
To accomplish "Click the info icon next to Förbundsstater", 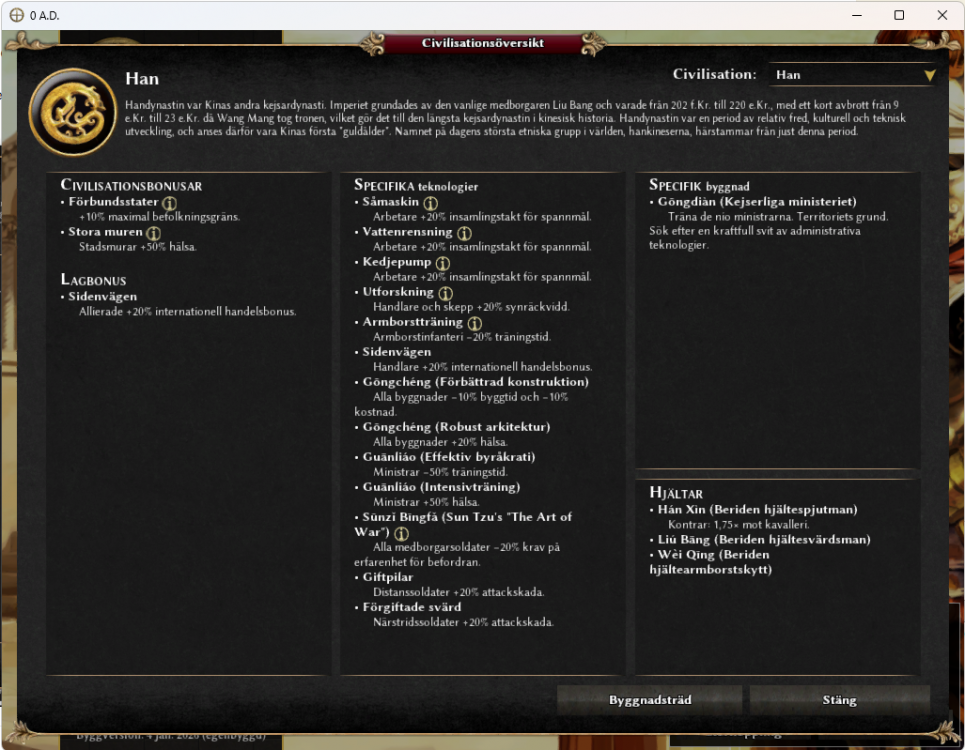I will pyautogui.click(x=169, y=202).
